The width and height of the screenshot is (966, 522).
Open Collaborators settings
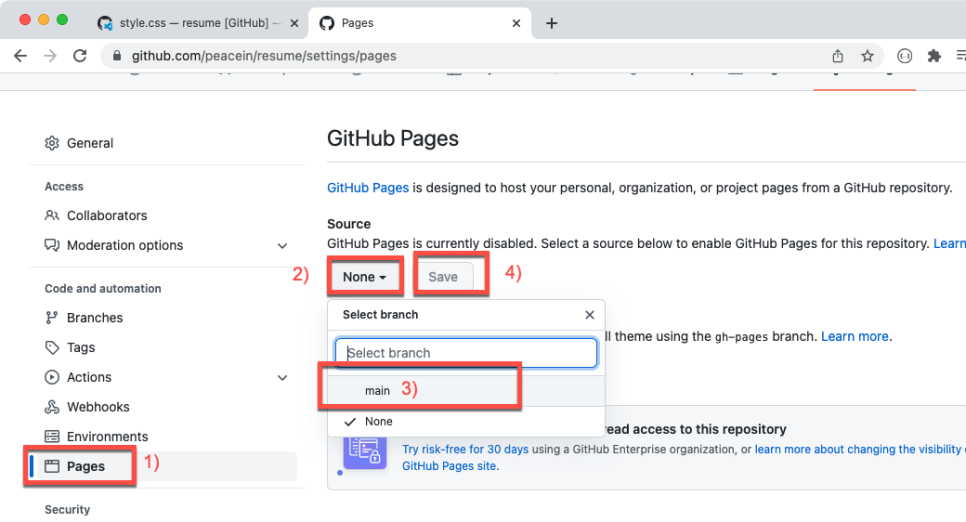click(x=107, y=216)
